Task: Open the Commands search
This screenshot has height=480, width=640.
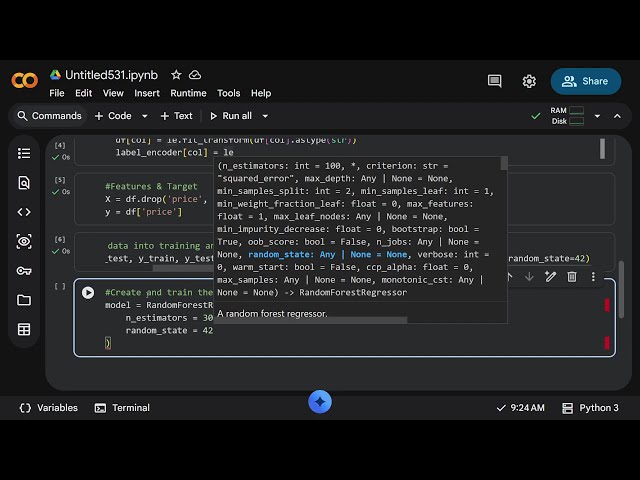Action: click(x=49, y=116)
